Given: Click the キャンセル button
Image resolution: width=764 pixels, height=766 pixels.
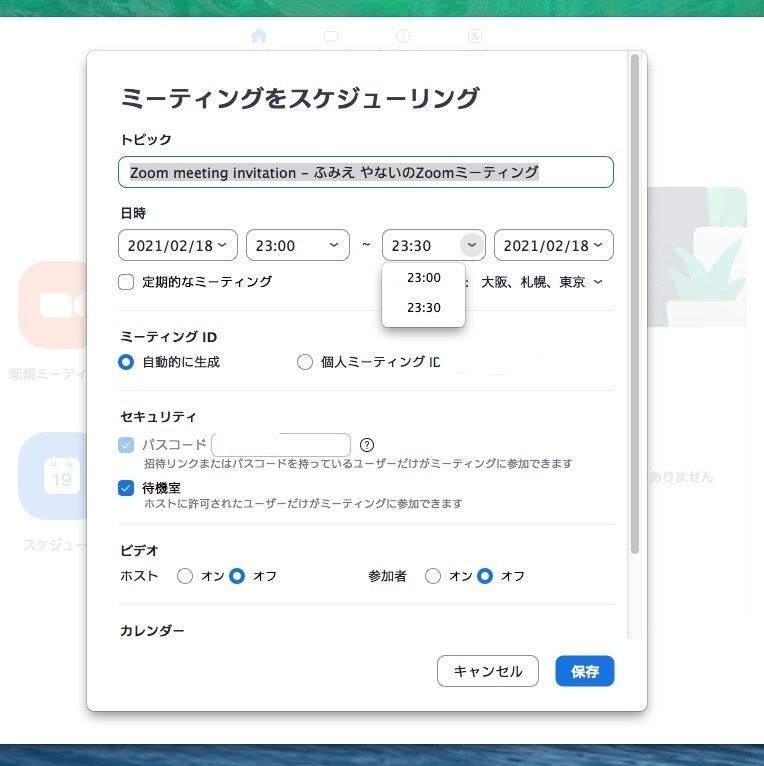Looking at the screenshot, I should [x=488, y=671].
